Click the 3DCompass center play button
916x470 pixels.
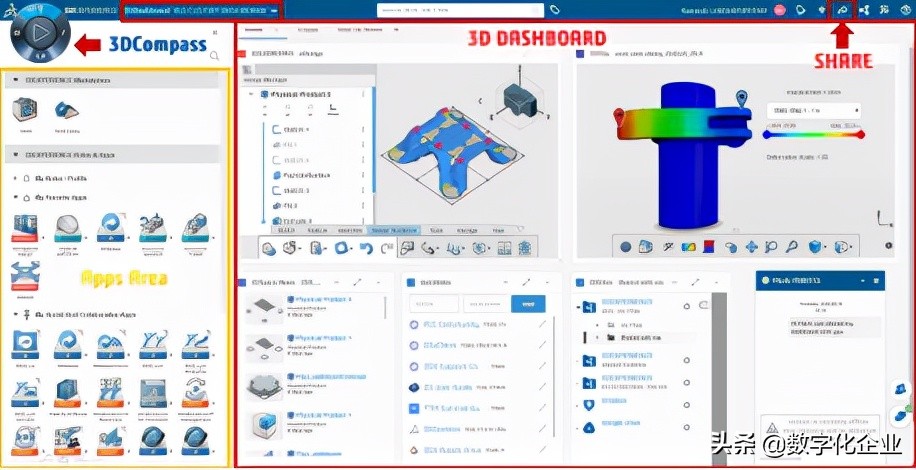(40, 33)
